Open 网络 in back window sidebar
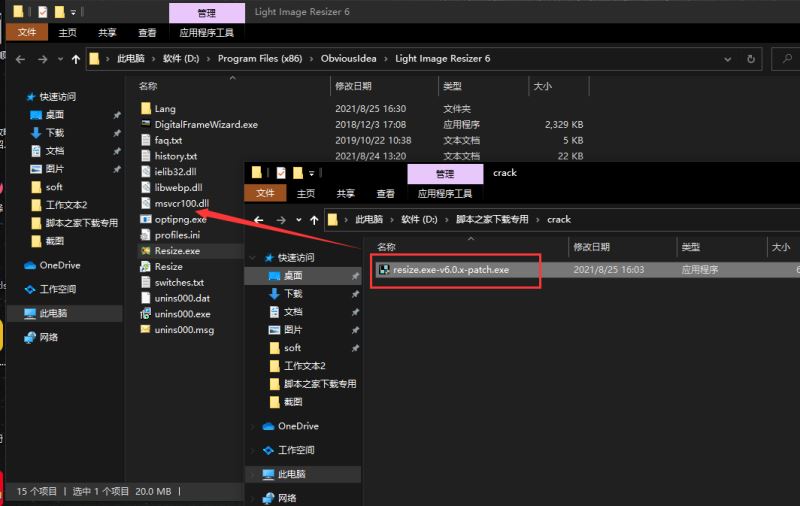Viewport: 800px width, 506px height. 41,337
